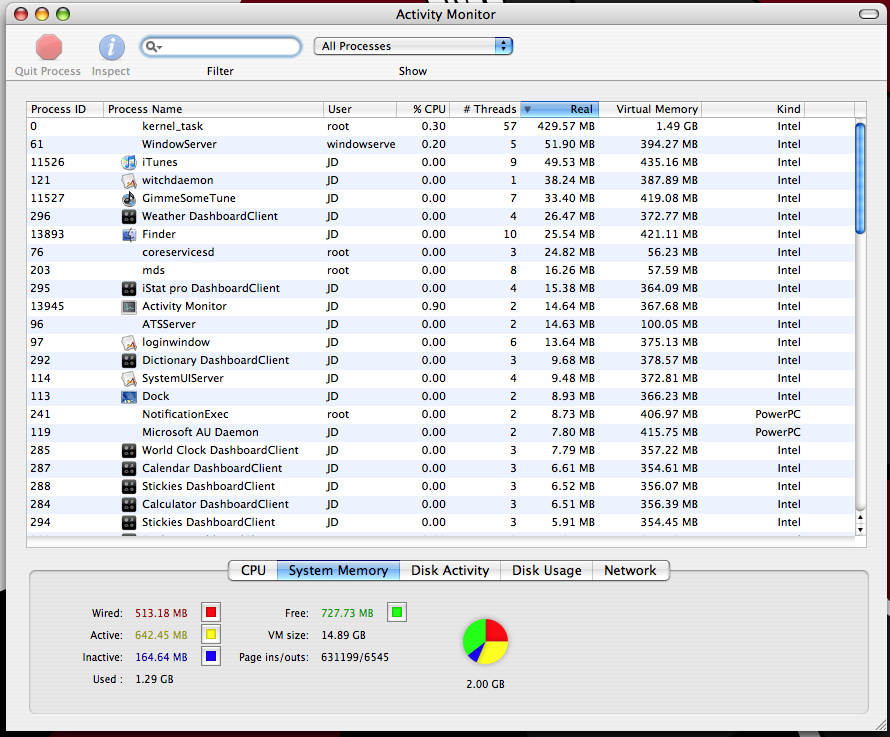Viewport: 890px width, 737px height.
Task: Click the scroll up arrow of list
Action: pyautogui.click(x=860, y=517)
